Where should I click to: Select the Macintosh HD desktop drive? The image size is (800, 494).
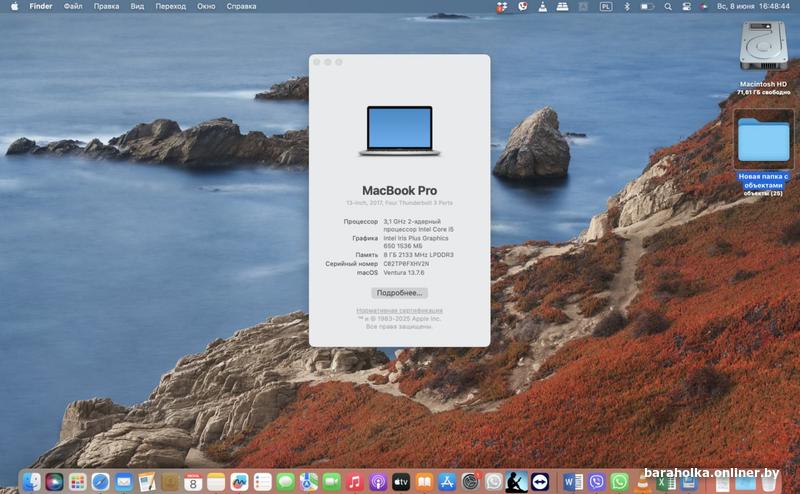[763, 58]
